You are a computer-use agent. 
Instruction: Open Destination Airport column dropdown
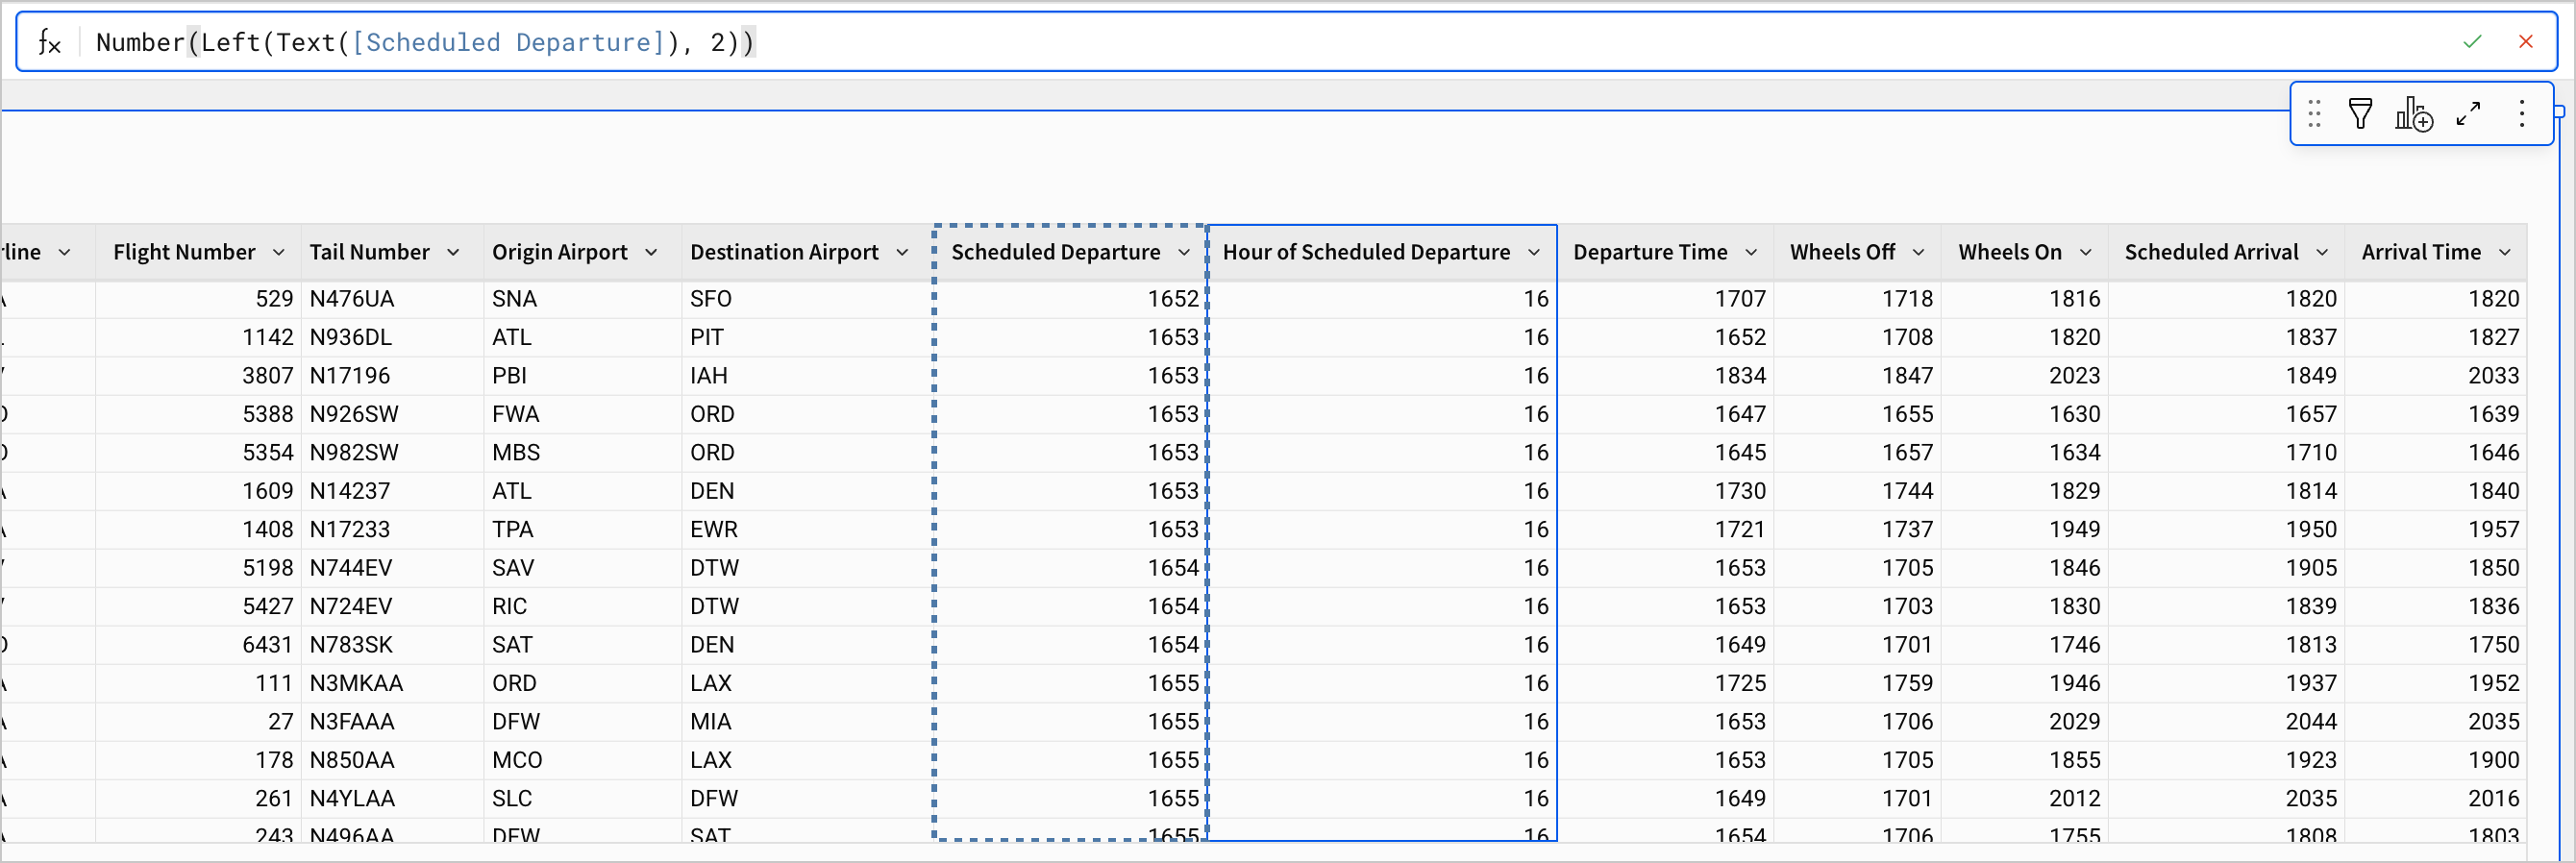point(902,253)
